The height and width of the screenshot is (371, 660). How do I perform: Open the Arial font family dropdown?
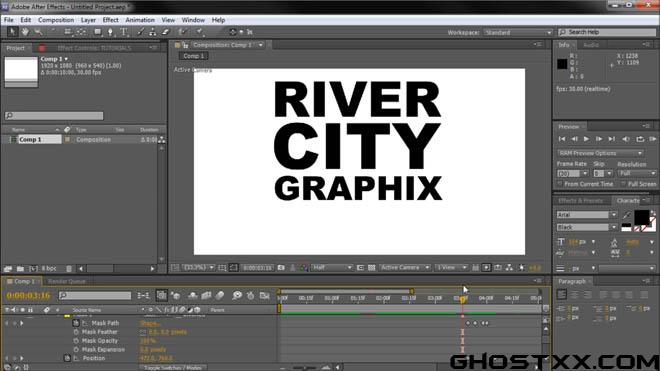click(587, 215)
